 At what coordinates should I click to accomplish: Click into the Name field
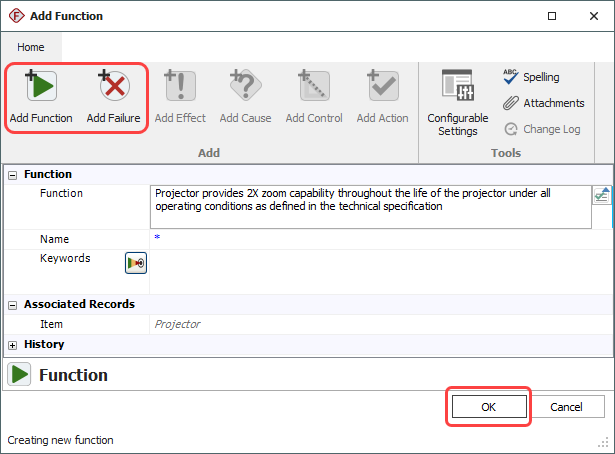pyautogui.click(x=380, y=239)
